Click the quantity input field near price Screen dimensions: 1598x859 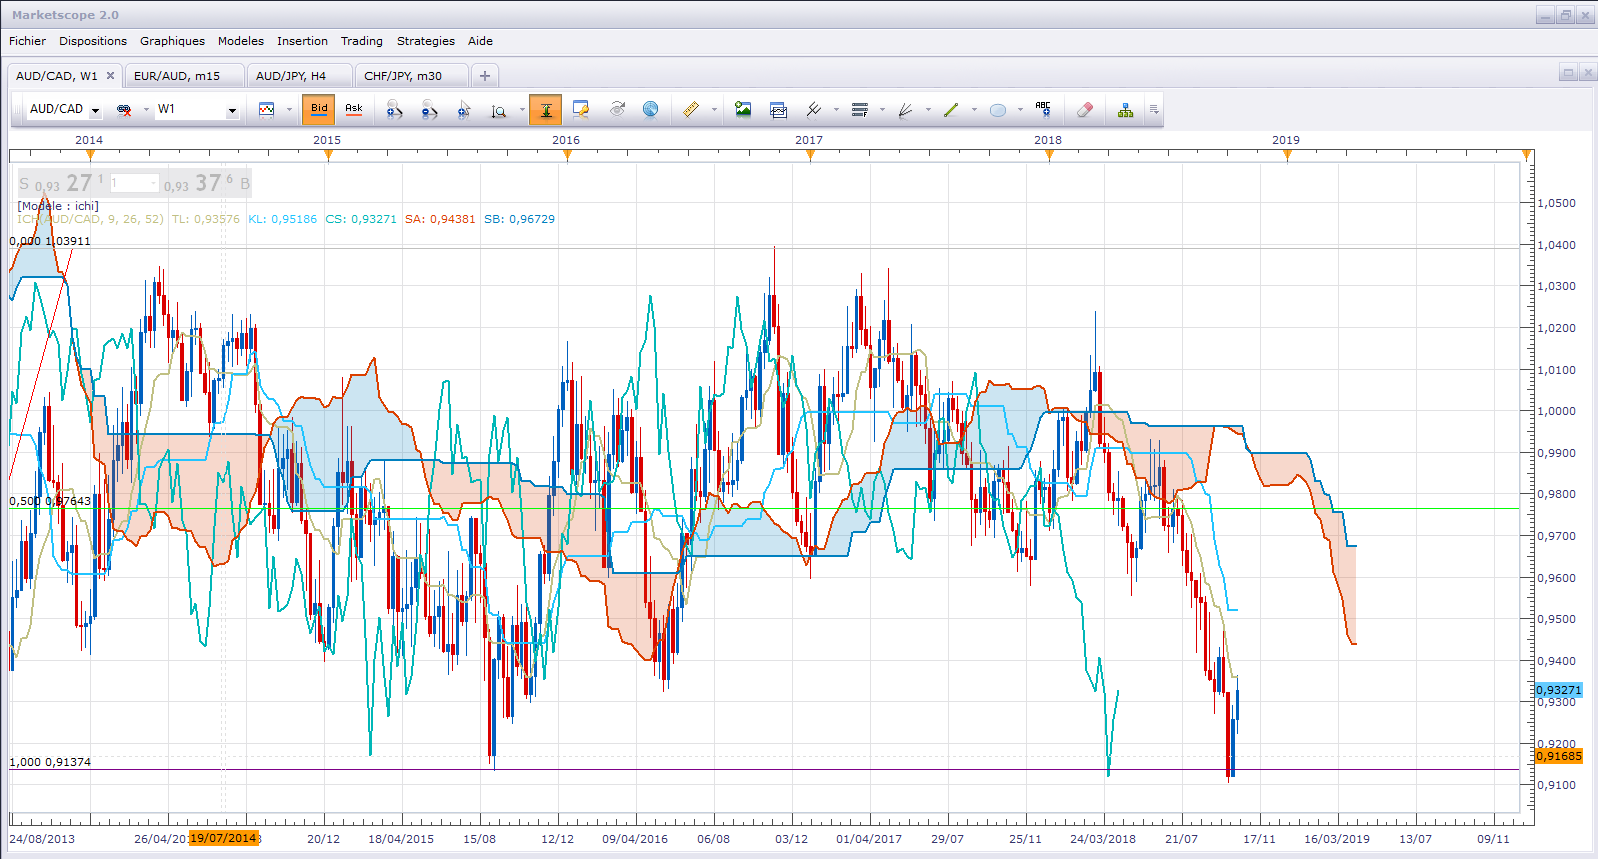point(134,183)
